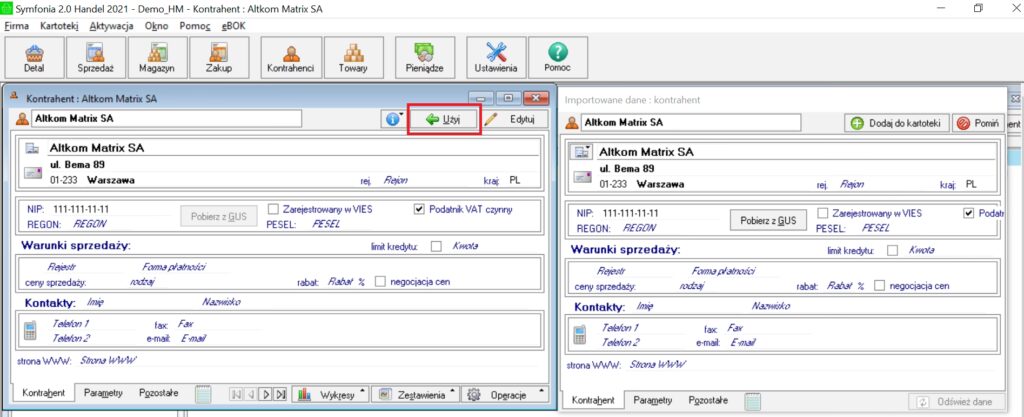Click the Użyj button
Viewport: 1024px width, 417px height.
point(444,119)
